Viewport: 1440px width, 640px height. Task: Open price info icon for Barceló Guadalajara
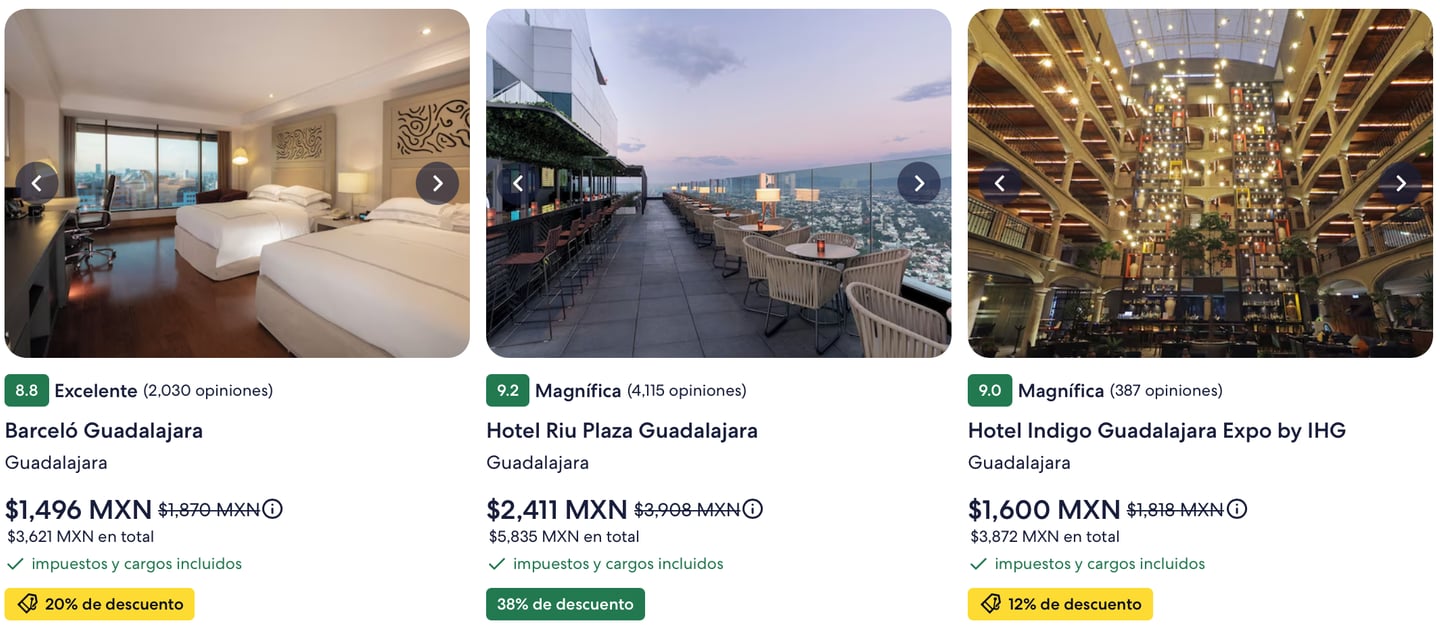[x=272, y=509]
